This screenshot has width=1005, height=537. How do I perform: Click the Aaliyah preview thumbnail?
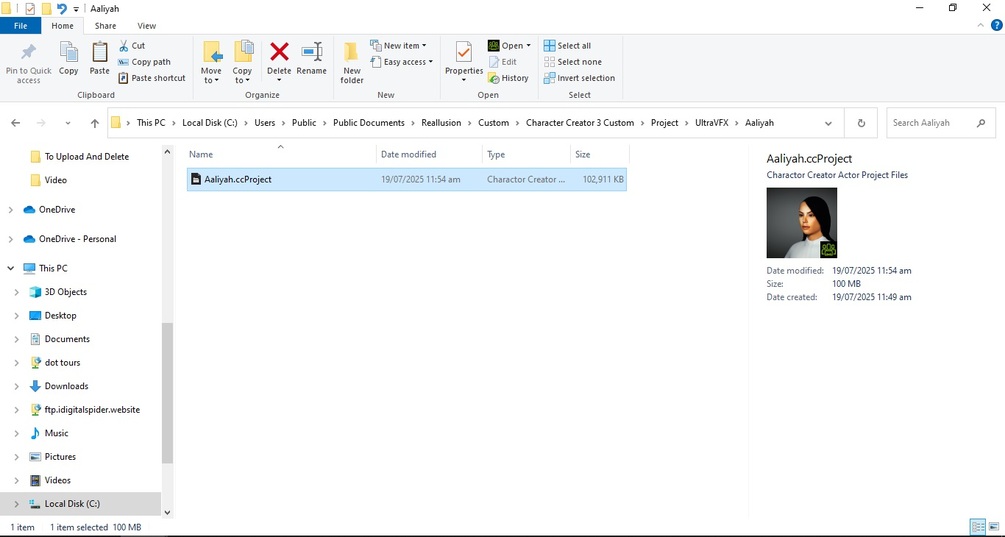(x=801, y=222)
